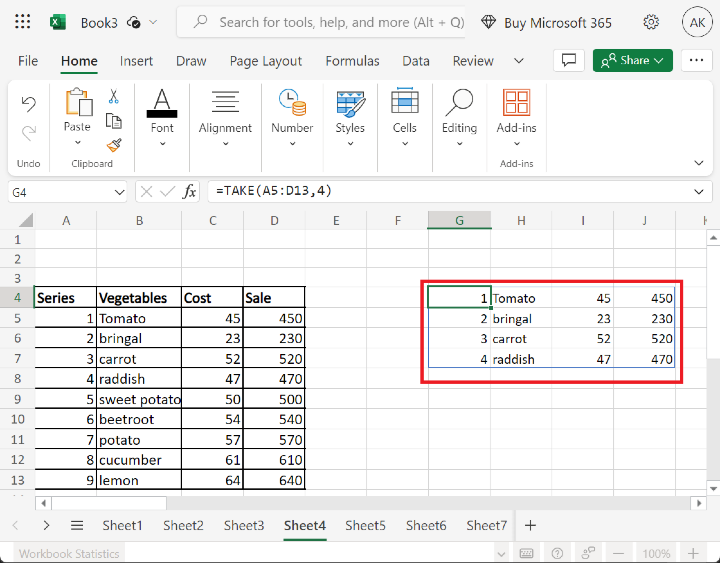This screenshot has width=720, height=563.
Task: Select column G header
Action: [x=459, y=220]
